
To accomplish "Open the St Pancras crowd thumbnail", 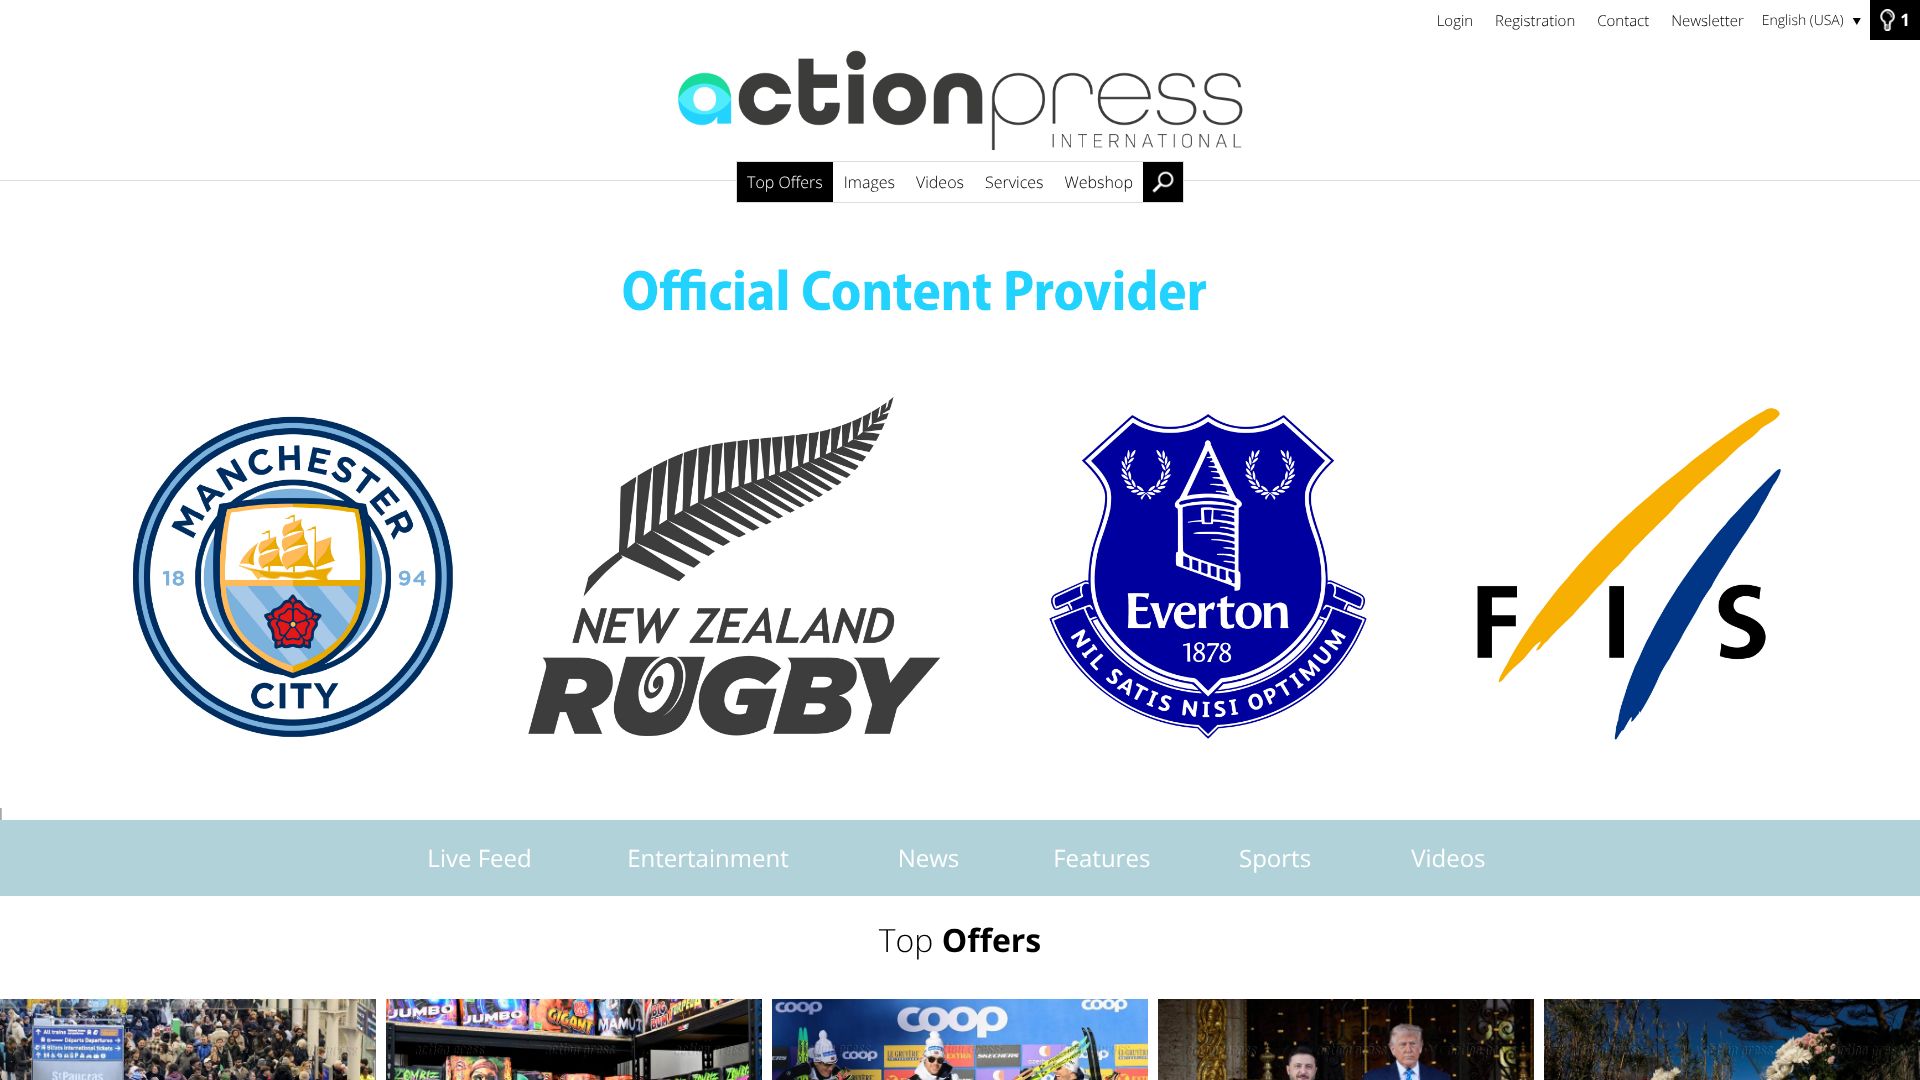I will click(x=188, y=1039).
